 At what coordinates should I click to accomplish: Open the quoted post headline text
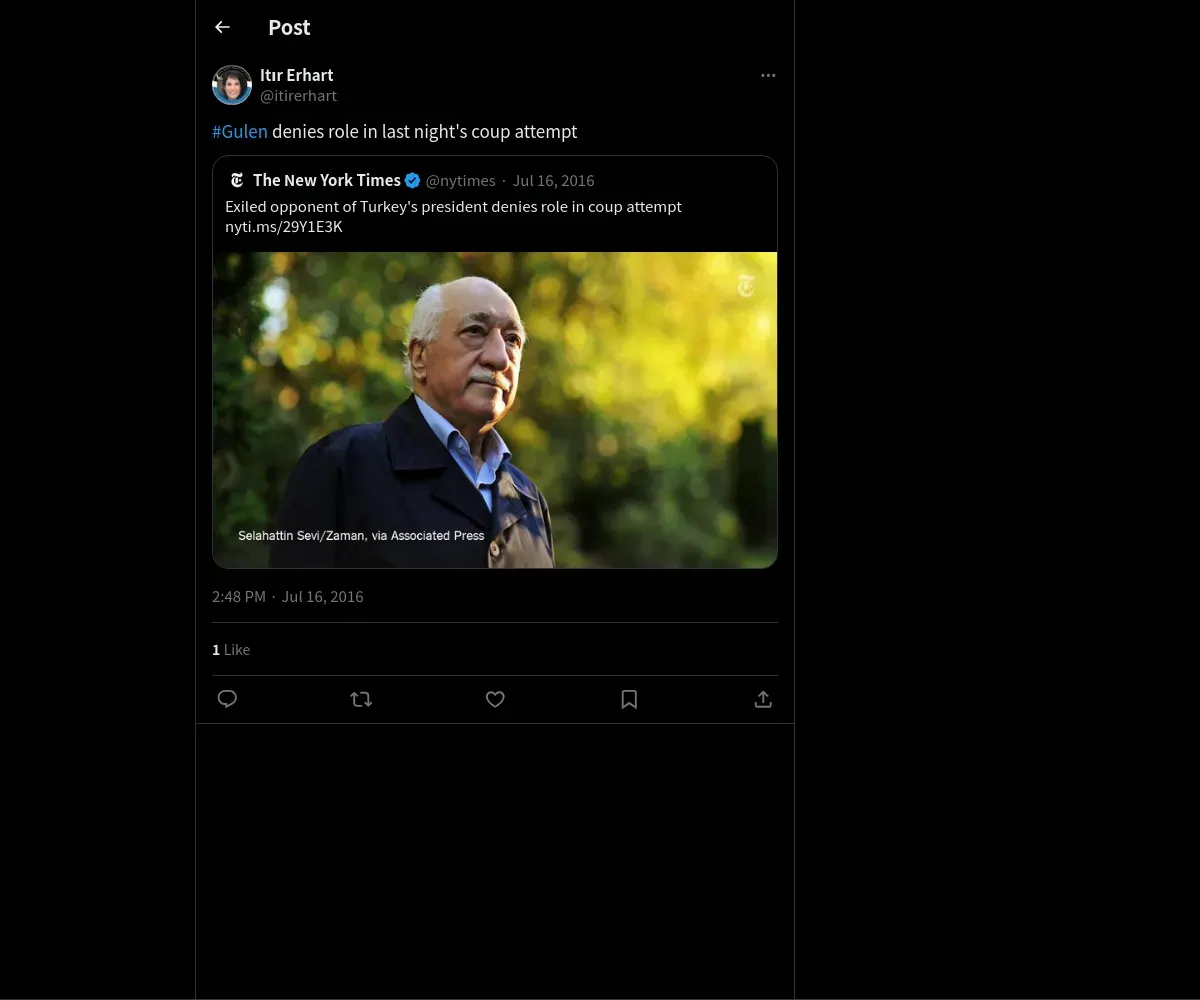click(453, 207)
